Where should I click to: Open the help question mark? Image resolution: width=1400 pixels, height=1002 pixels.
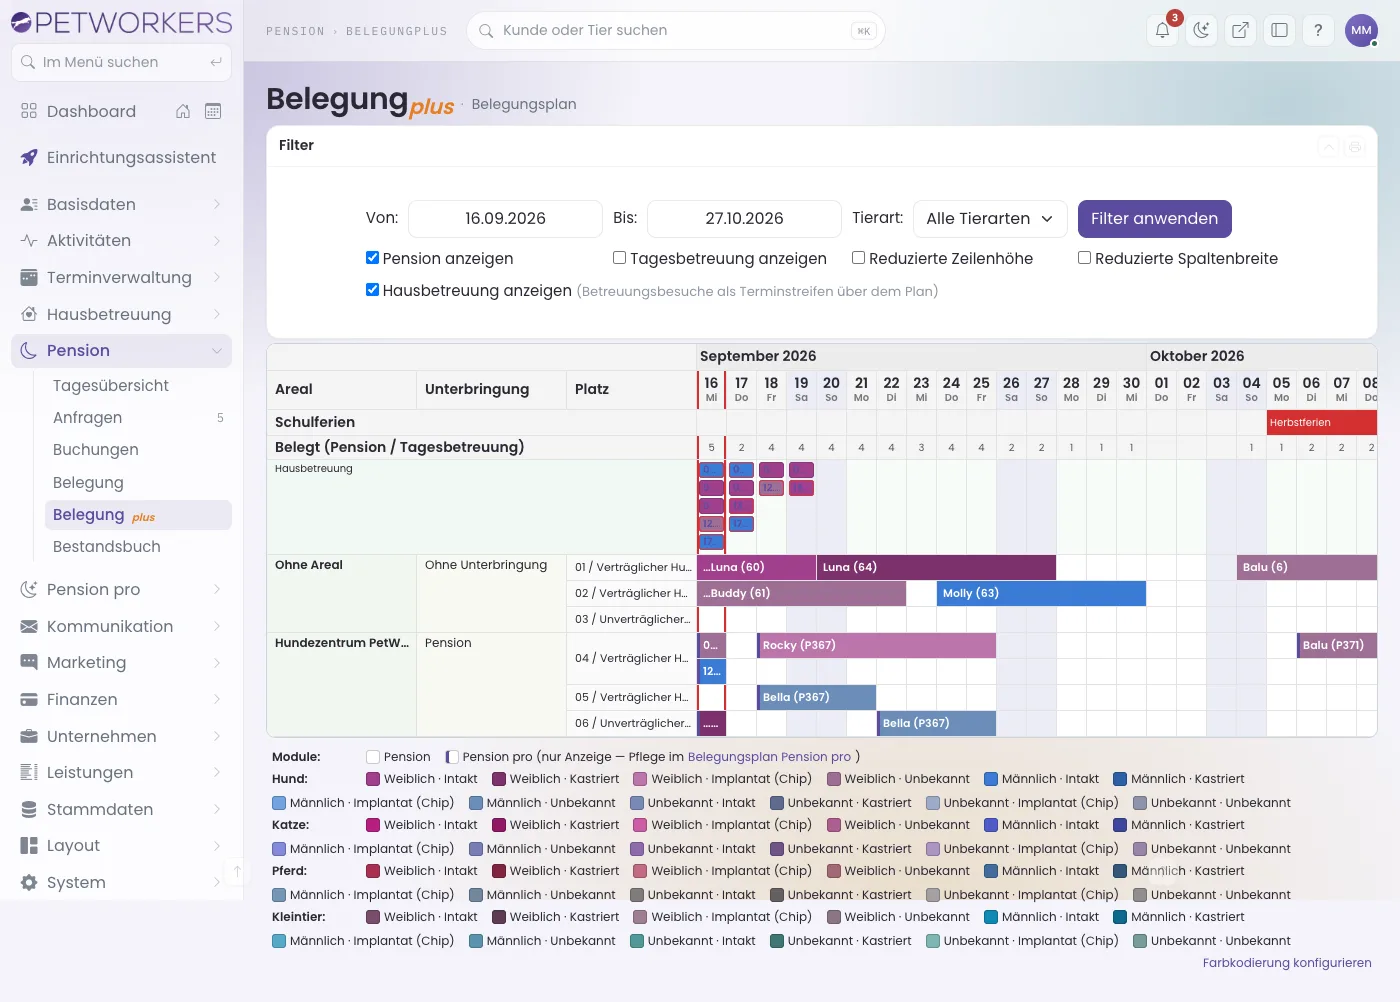pos(1319,30)
